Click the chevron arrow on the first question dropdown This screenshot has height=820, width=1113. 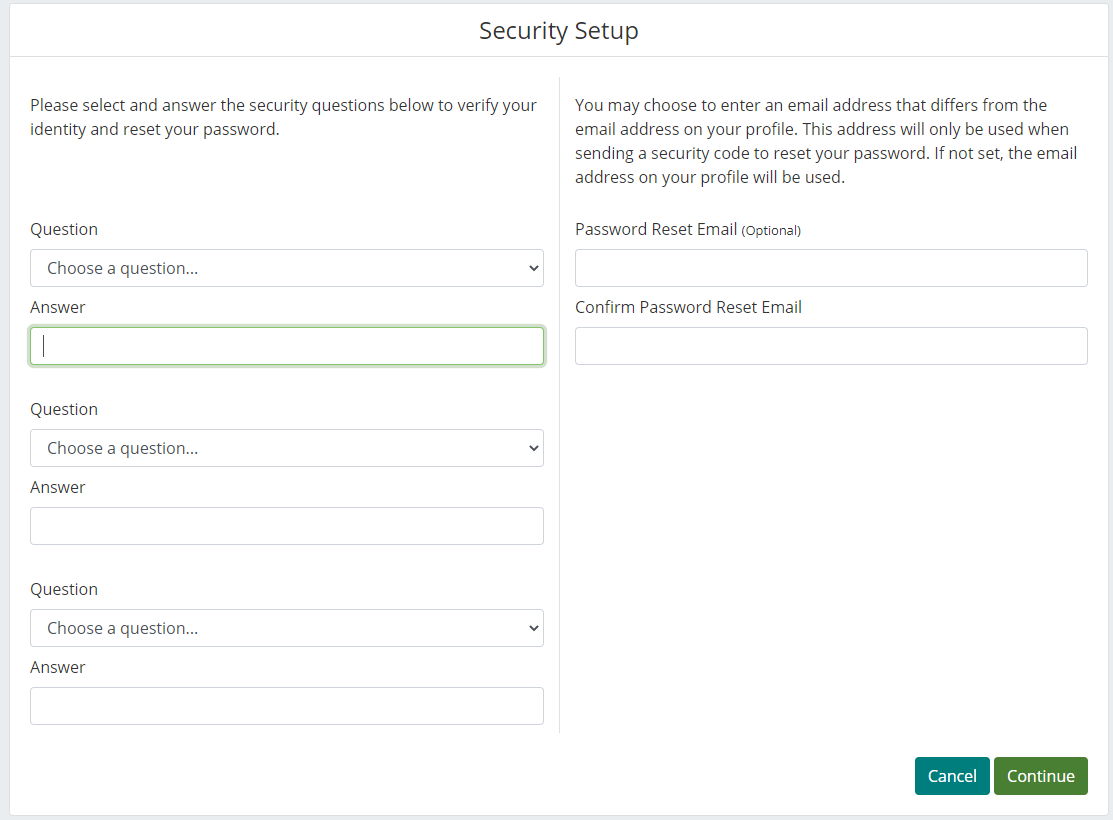[x=533, y=268]
